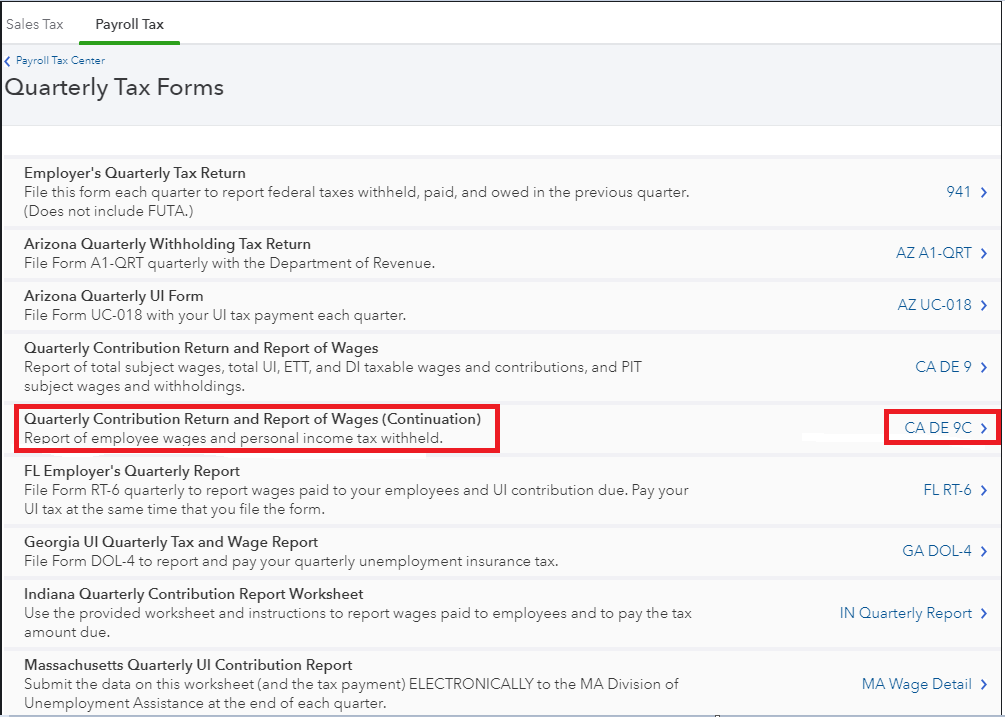Click the arrow beside FL RT-6

pos(984,490)
